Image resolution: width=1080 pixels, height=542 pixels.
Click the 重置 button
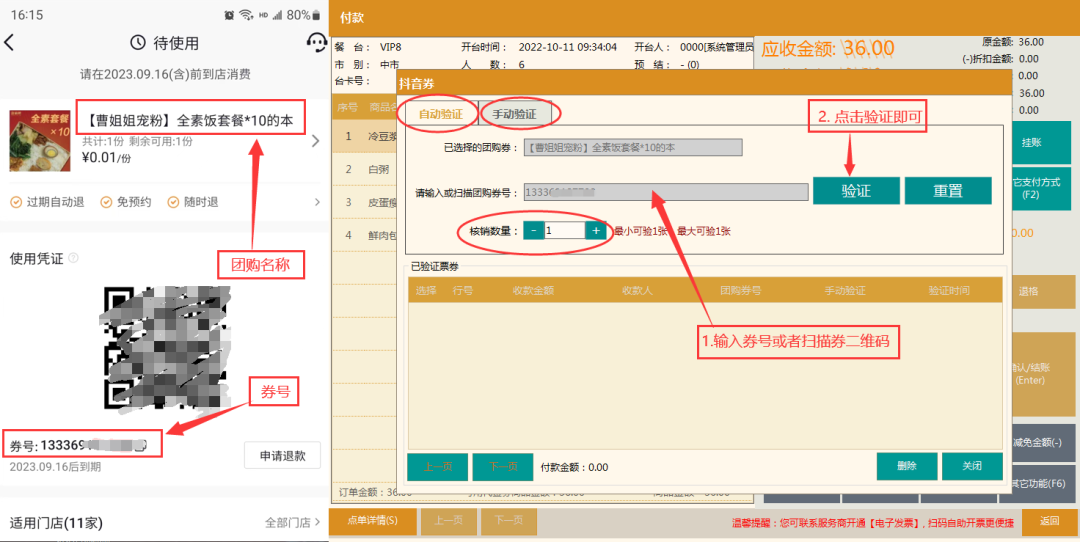(x=947, y=190)
